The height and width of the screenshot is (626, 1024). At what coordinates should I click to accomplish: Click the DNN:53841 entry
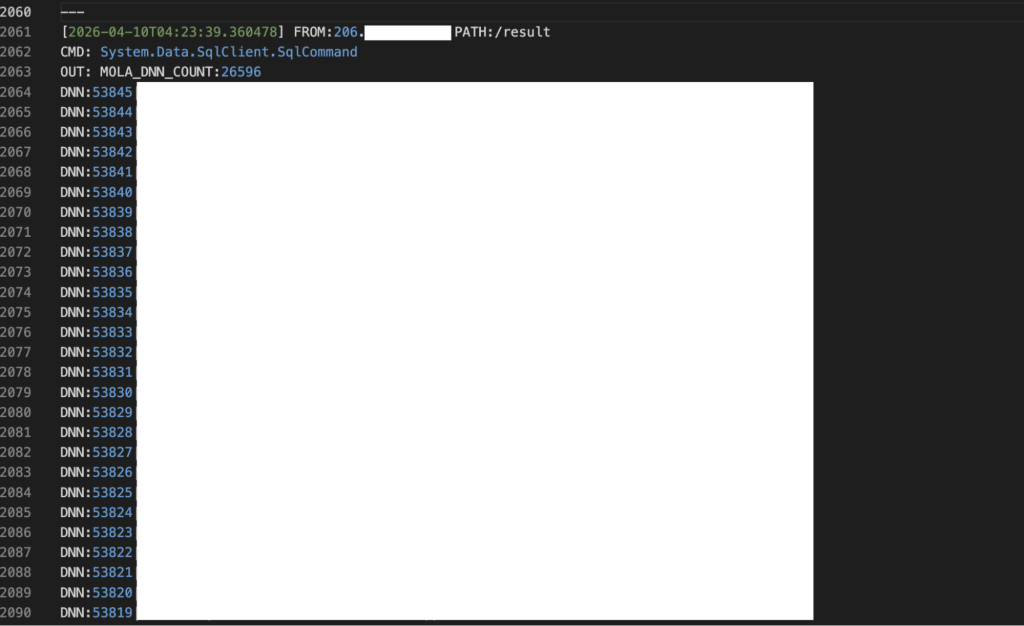96,172
